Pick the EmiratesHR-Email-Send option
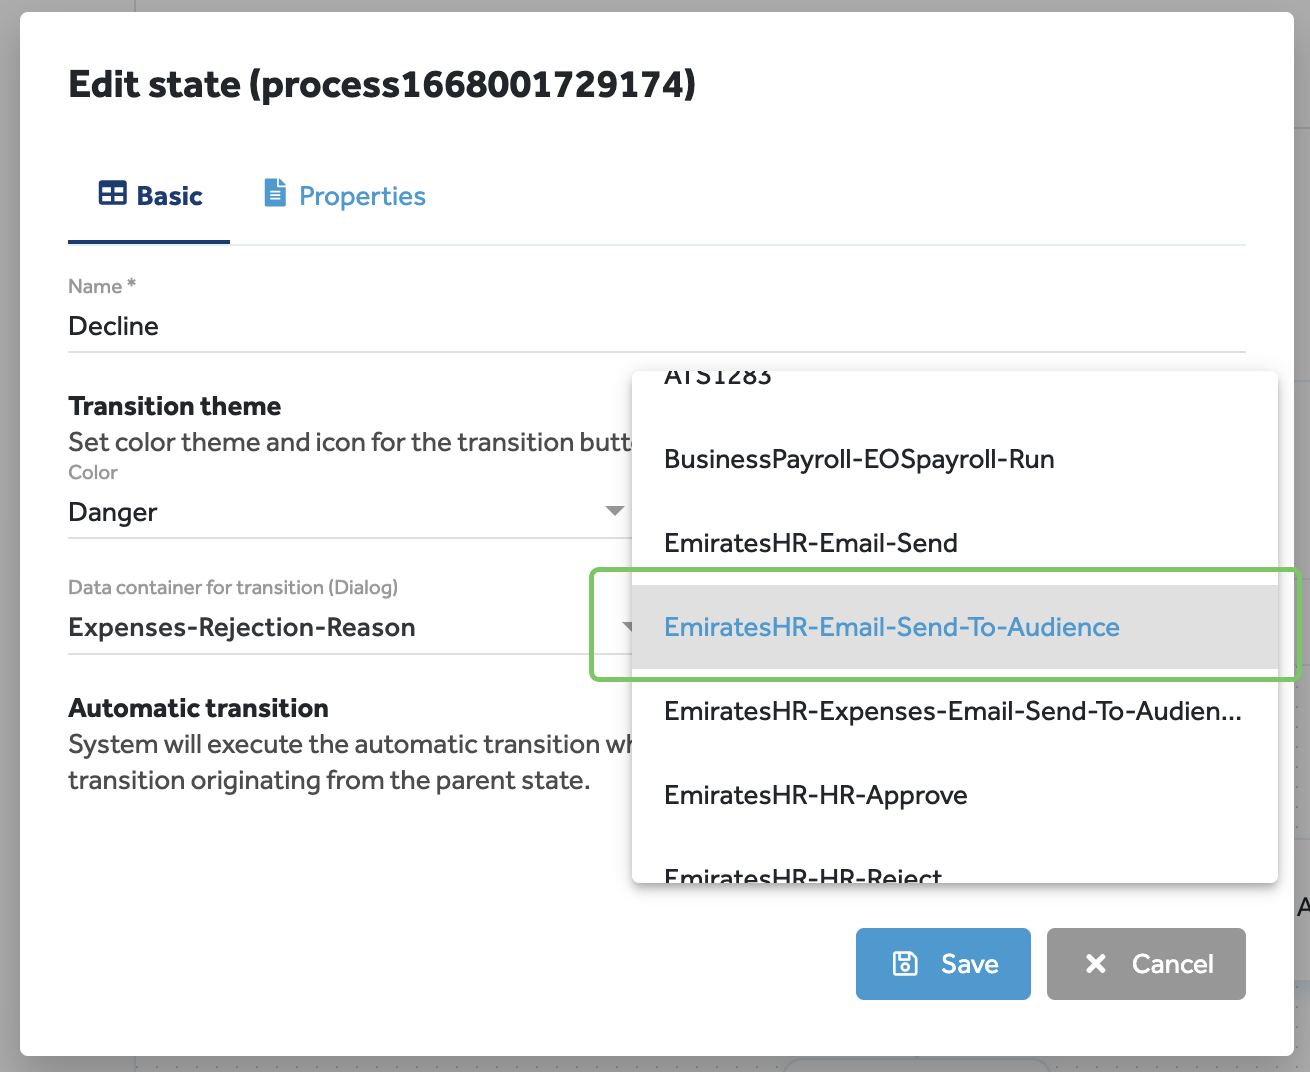The width and height of the screenshot is (1310, 1072). tap(811, 543)
